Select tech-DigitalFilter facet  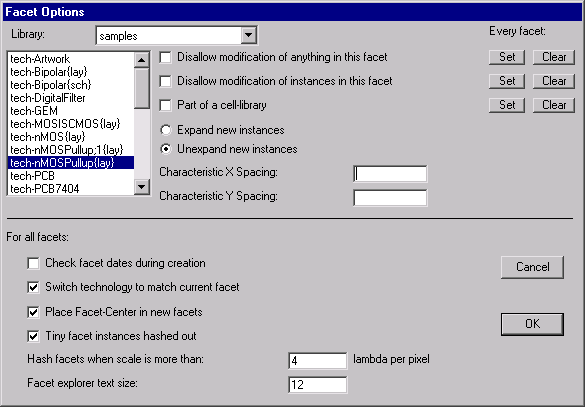click(71, 98)
